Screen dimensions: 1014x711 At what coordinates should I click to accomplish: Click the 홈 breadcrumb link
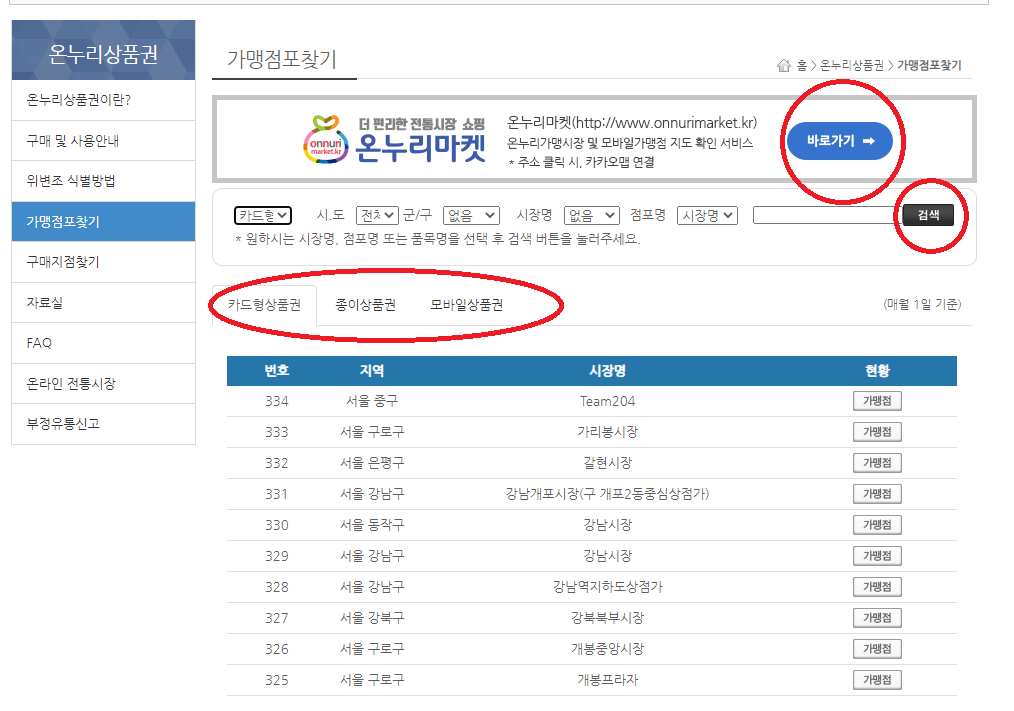coord(801,65)
